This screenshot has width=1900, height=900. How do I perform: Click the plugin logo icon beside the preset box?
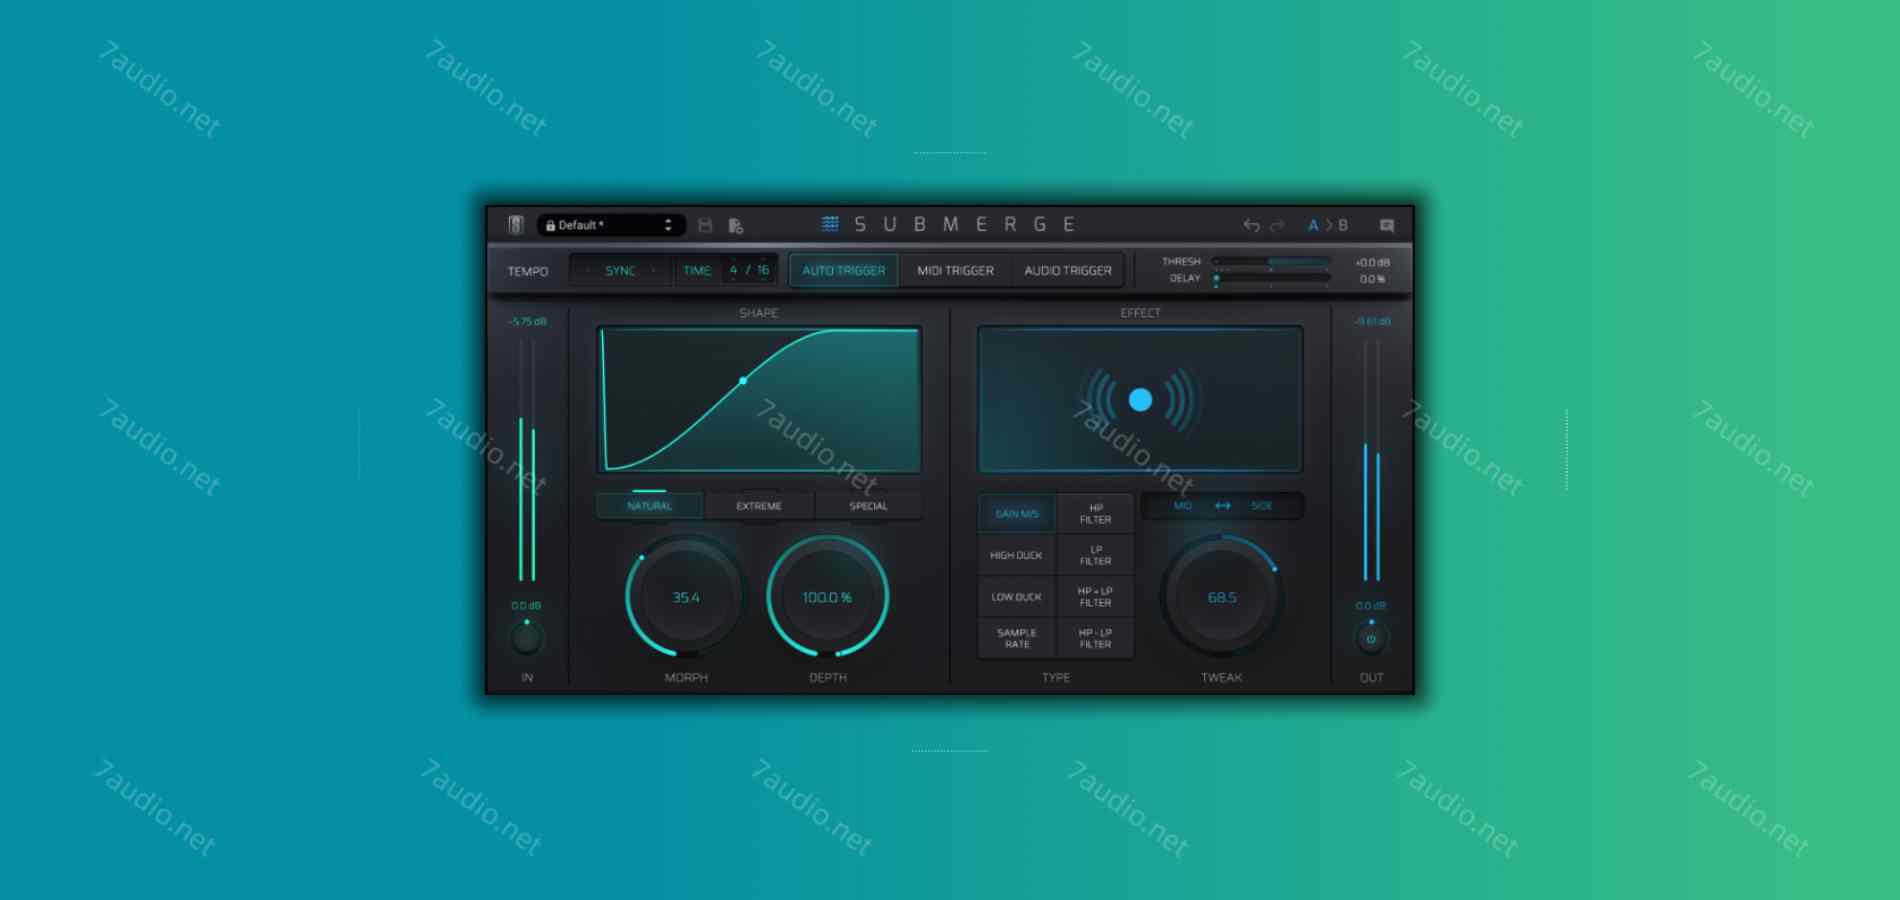point(516,225)
